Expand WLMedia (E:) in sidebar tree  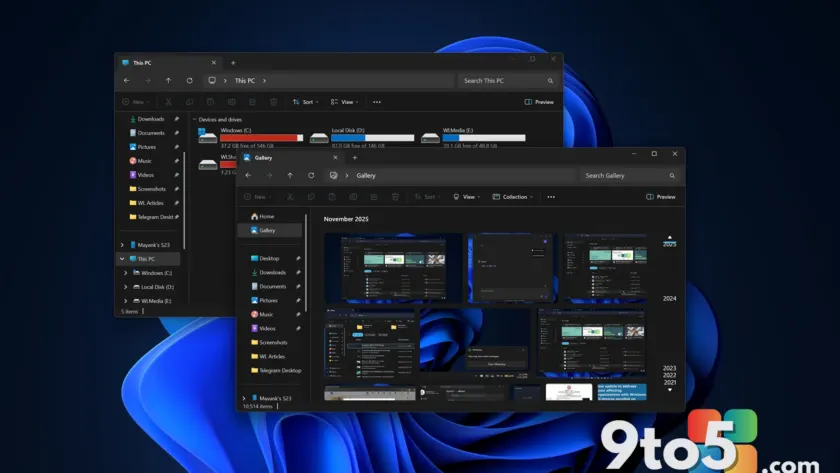tap(126, 301)
